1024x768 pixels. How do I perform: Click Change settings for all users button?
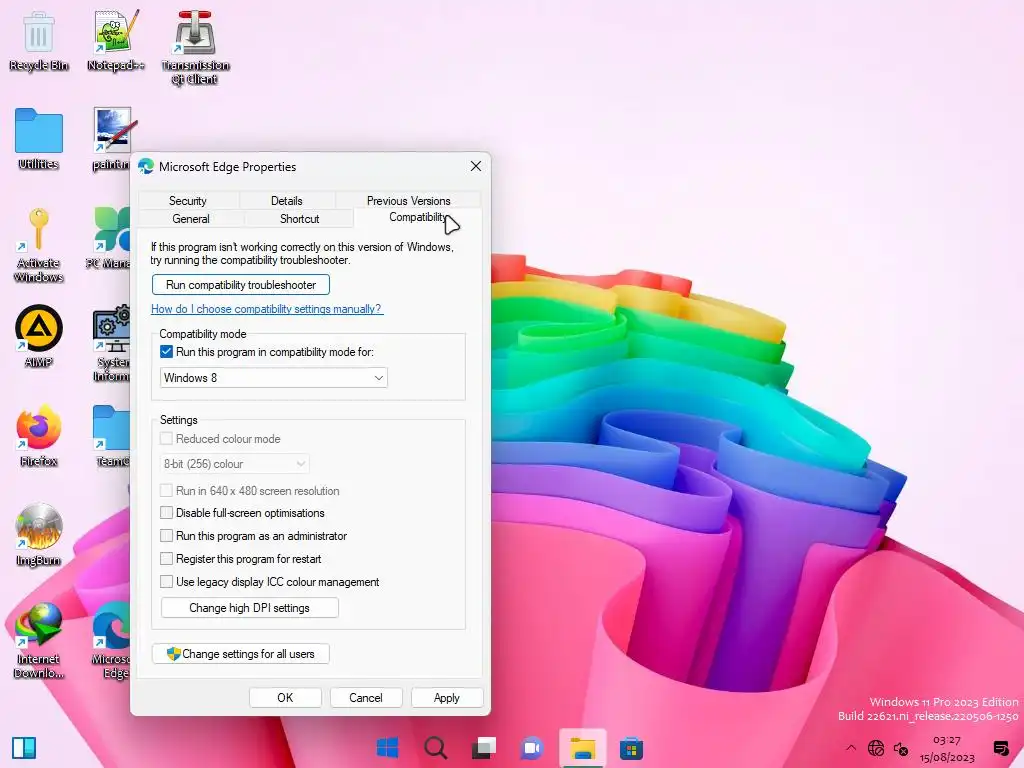(x=240, y=654)
